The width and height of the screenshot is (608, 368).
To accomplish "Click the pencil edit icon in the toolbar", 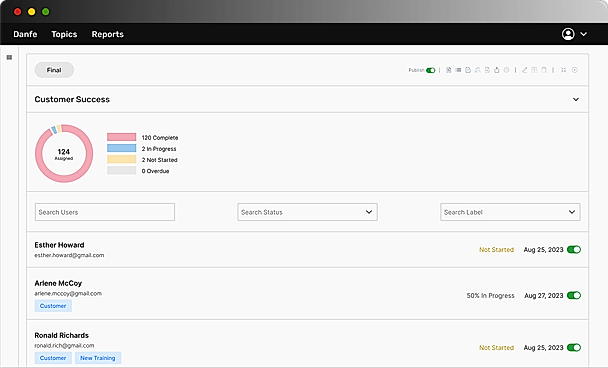I will [524, 70].
